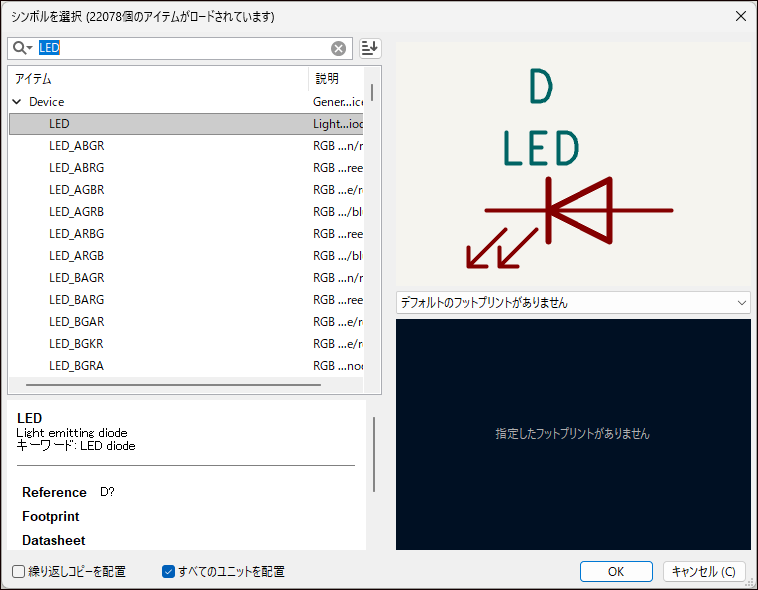Image resolution: width=758 pixels, height=590 pixels.
Task: Select the LED_ABGR symbol
Action: [76, 146]
